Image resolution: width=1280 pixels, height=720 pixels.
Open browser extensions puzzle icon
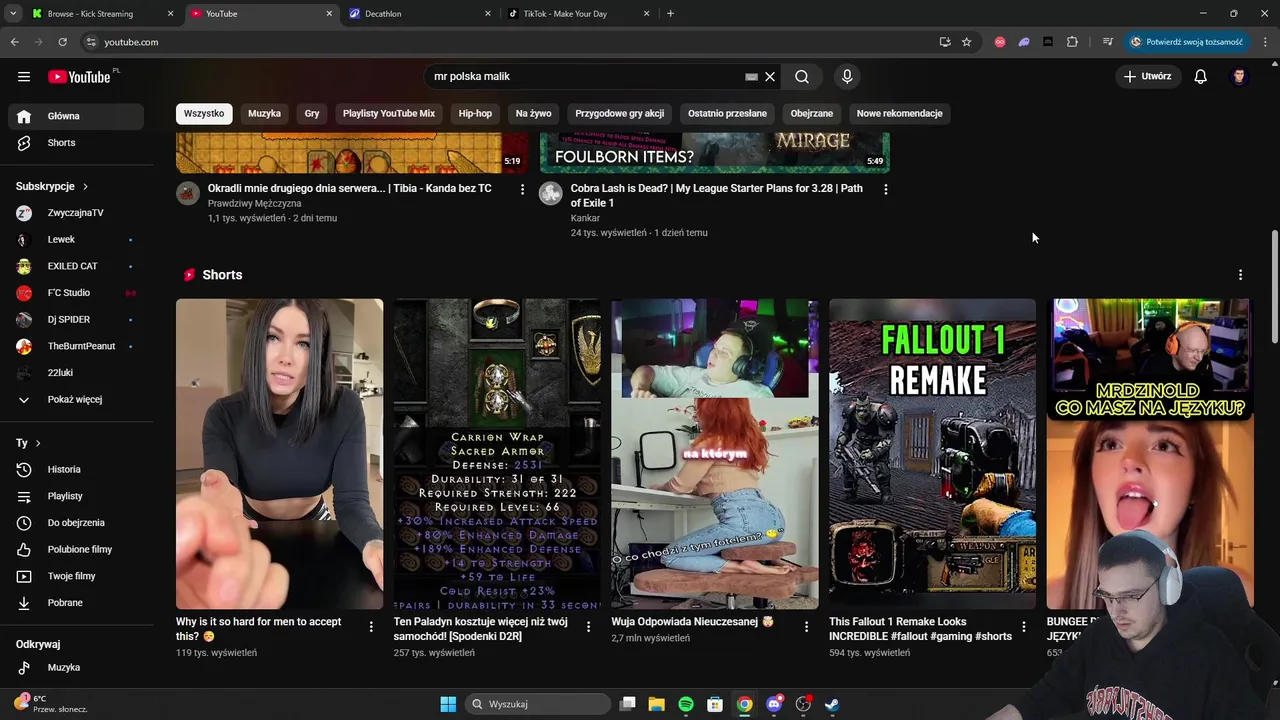[1072, 42]
